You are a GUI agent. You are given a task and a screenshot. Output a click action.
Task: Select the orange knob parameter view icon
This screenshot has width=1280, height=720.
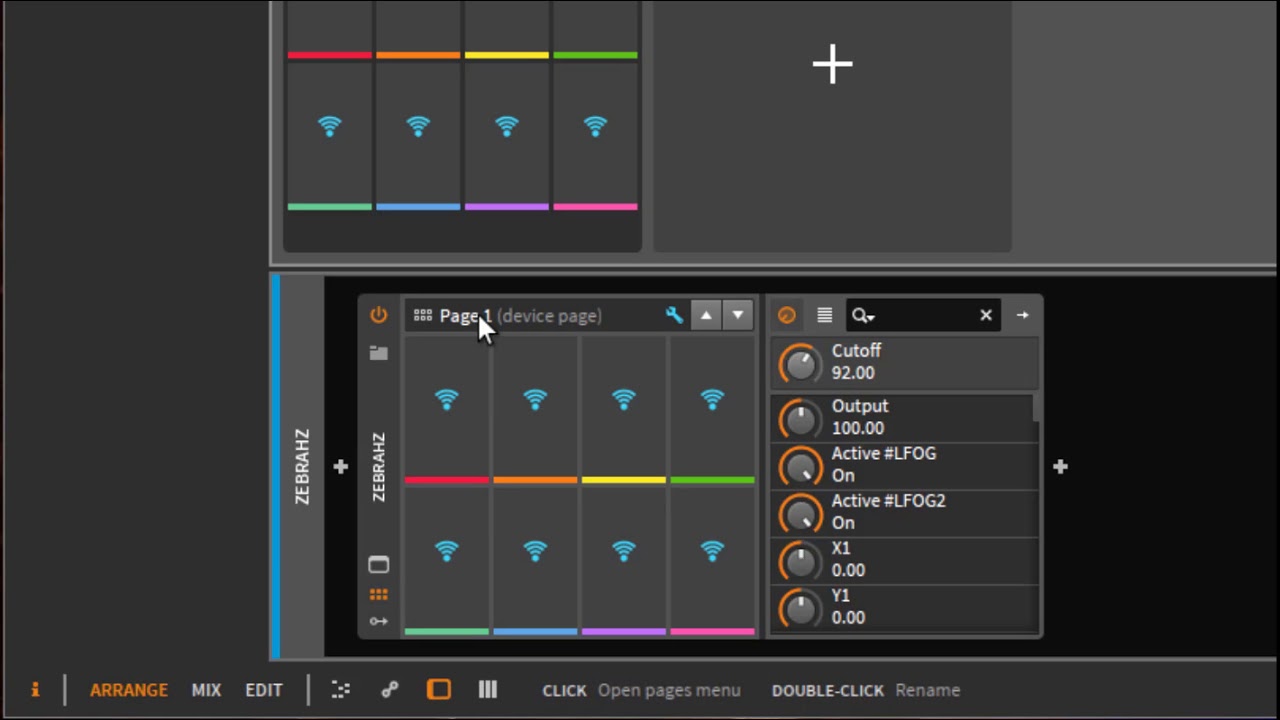coord(787,315)
